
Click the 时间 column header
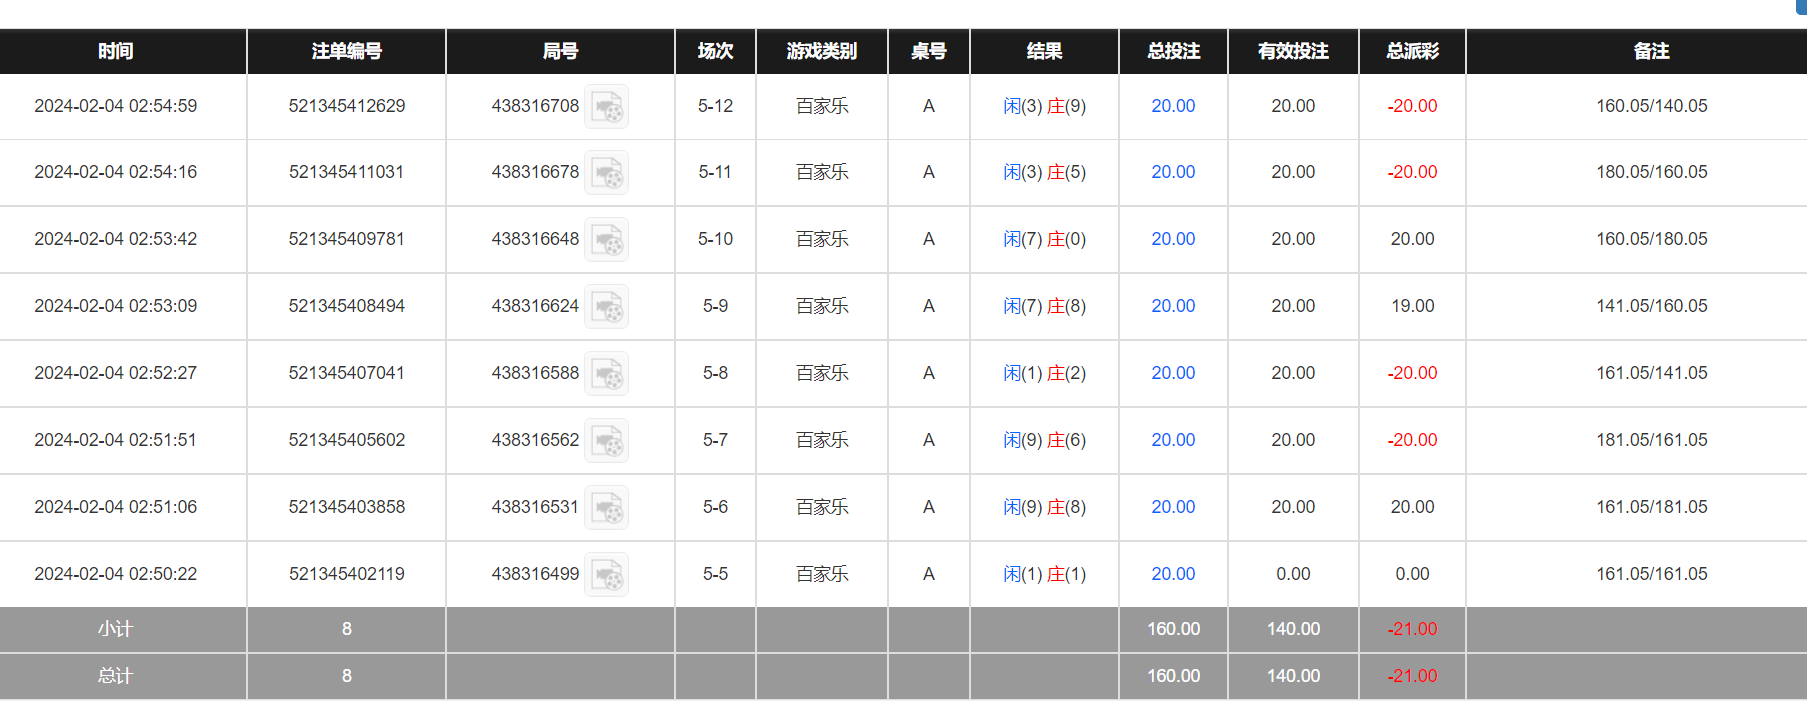116,51
